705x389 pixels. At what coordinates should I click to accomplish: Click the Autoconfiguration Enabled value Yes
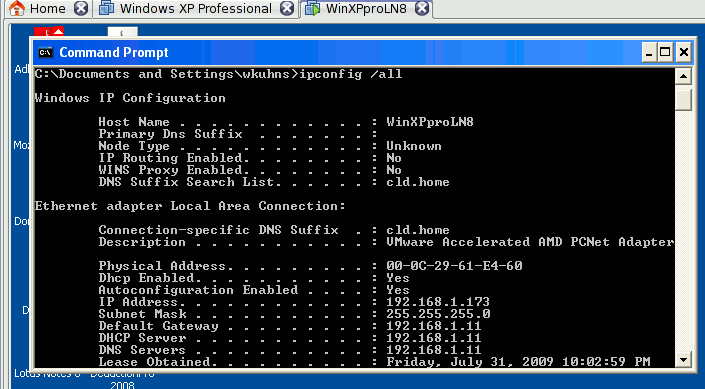point(398,290)
